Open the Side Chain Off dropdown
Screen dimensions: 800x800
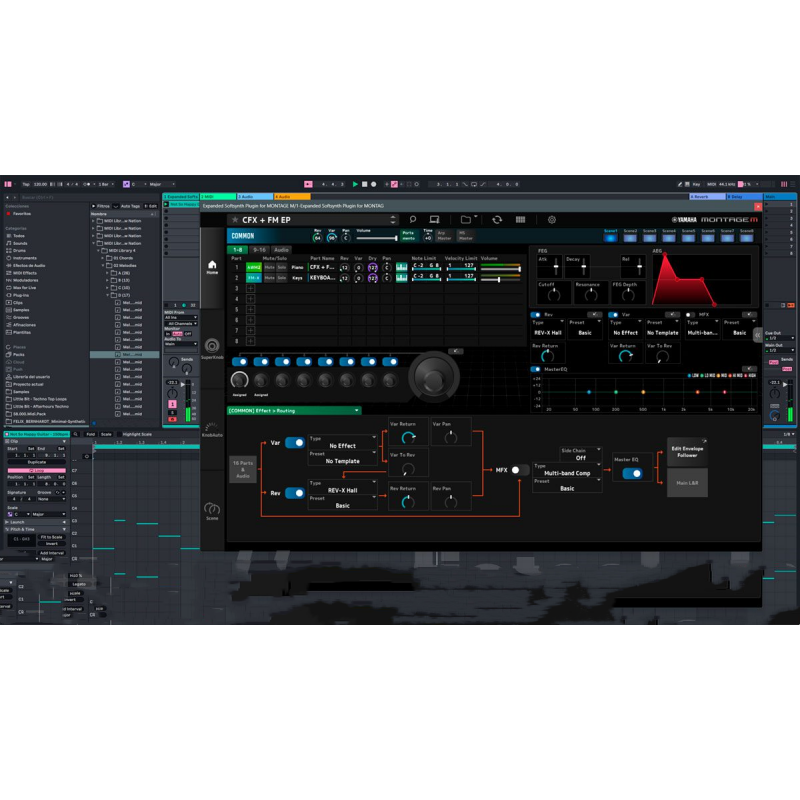click(x=581, y=454)
